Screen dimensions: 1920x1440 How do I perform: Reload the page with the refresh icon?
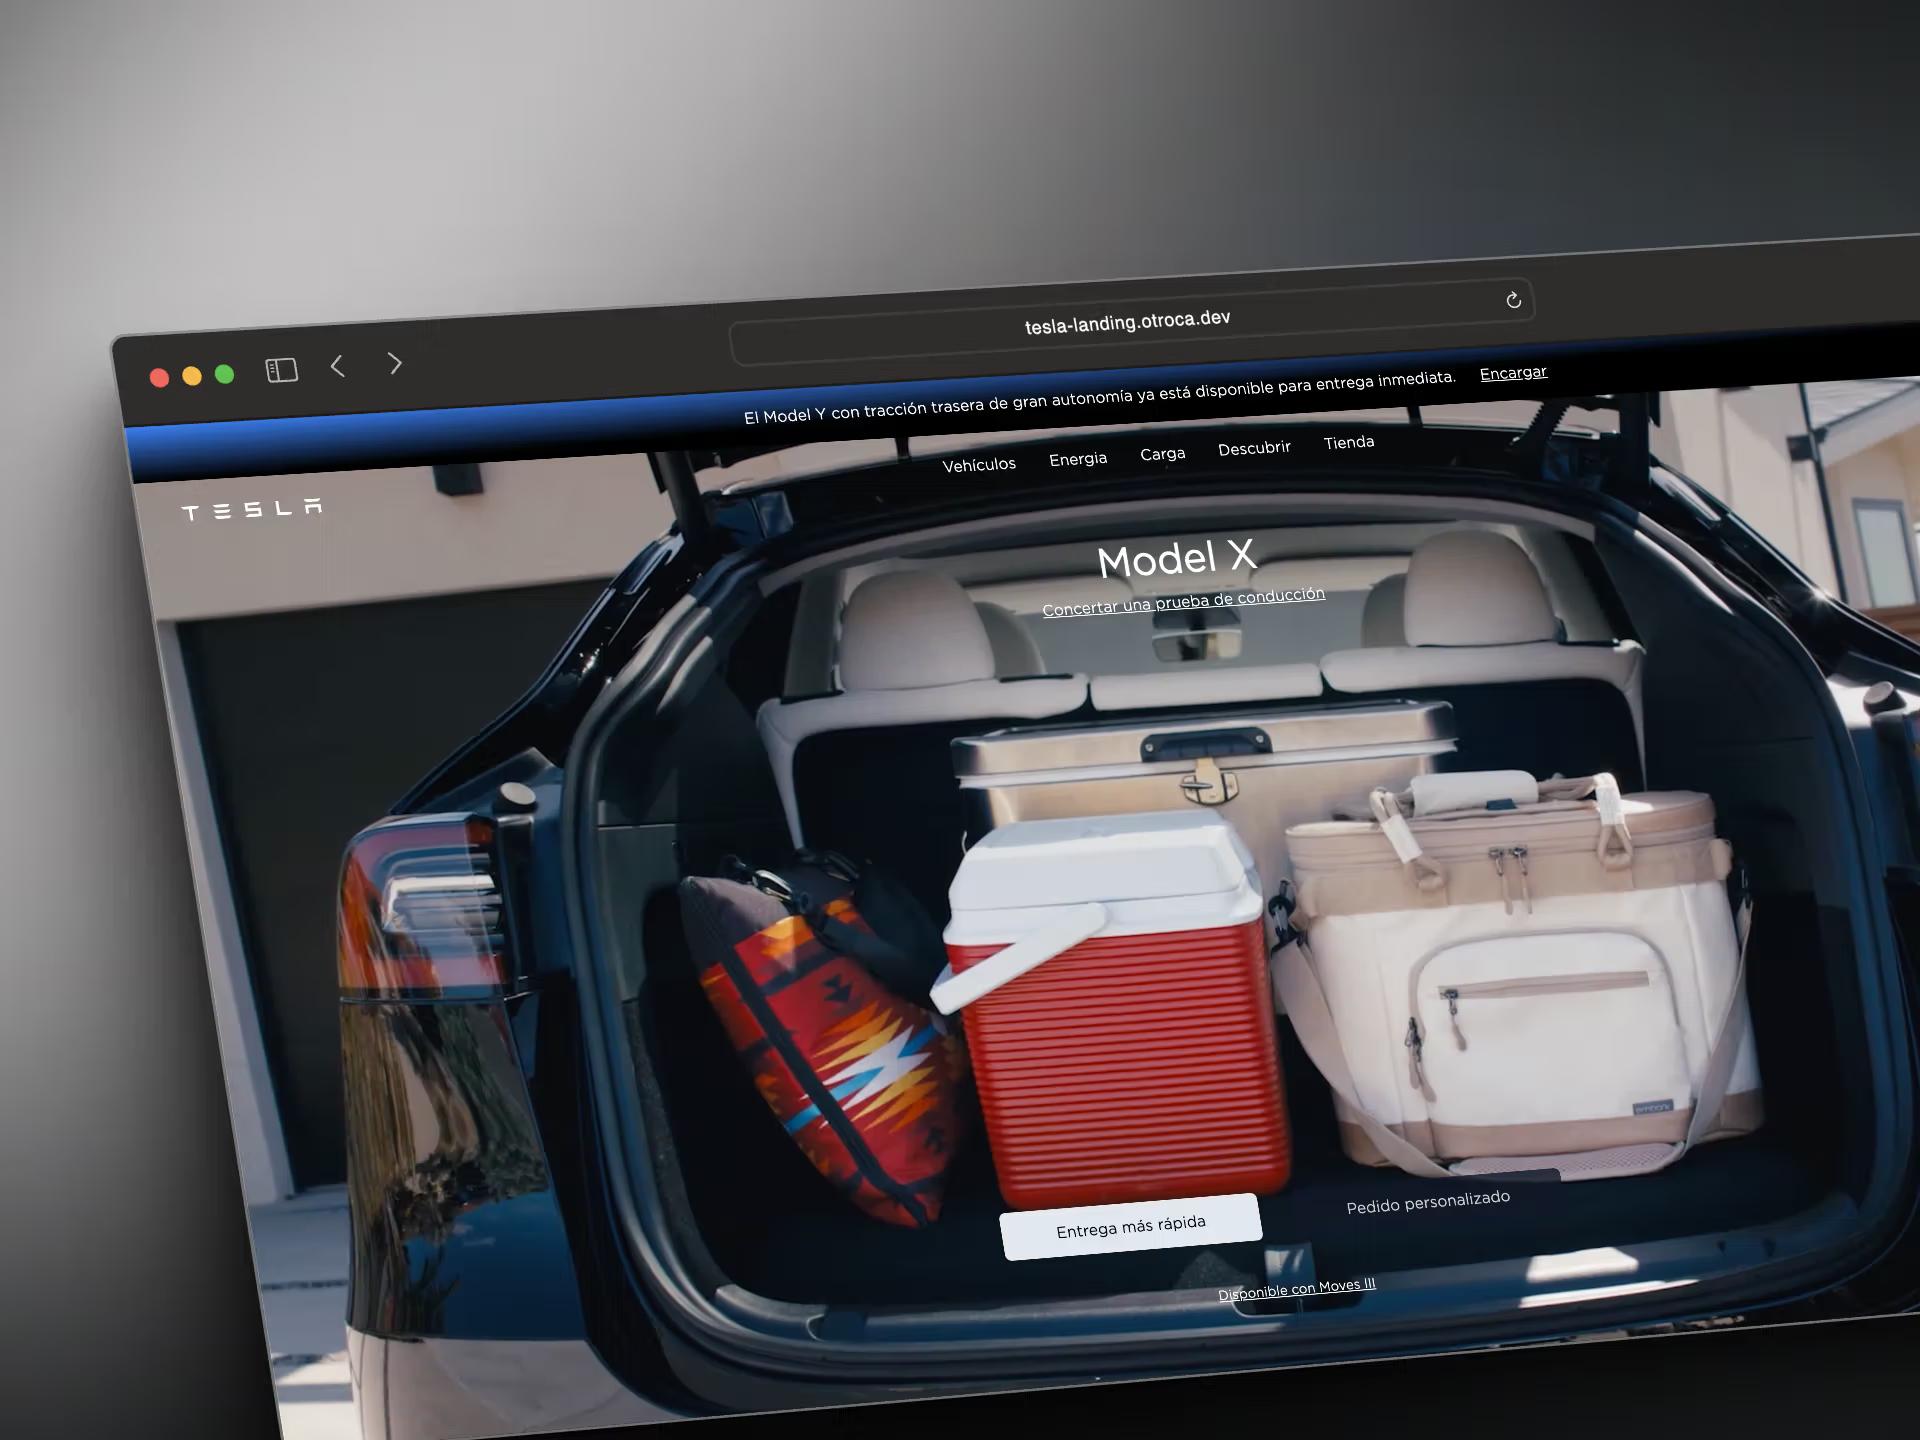point(1513,300)
